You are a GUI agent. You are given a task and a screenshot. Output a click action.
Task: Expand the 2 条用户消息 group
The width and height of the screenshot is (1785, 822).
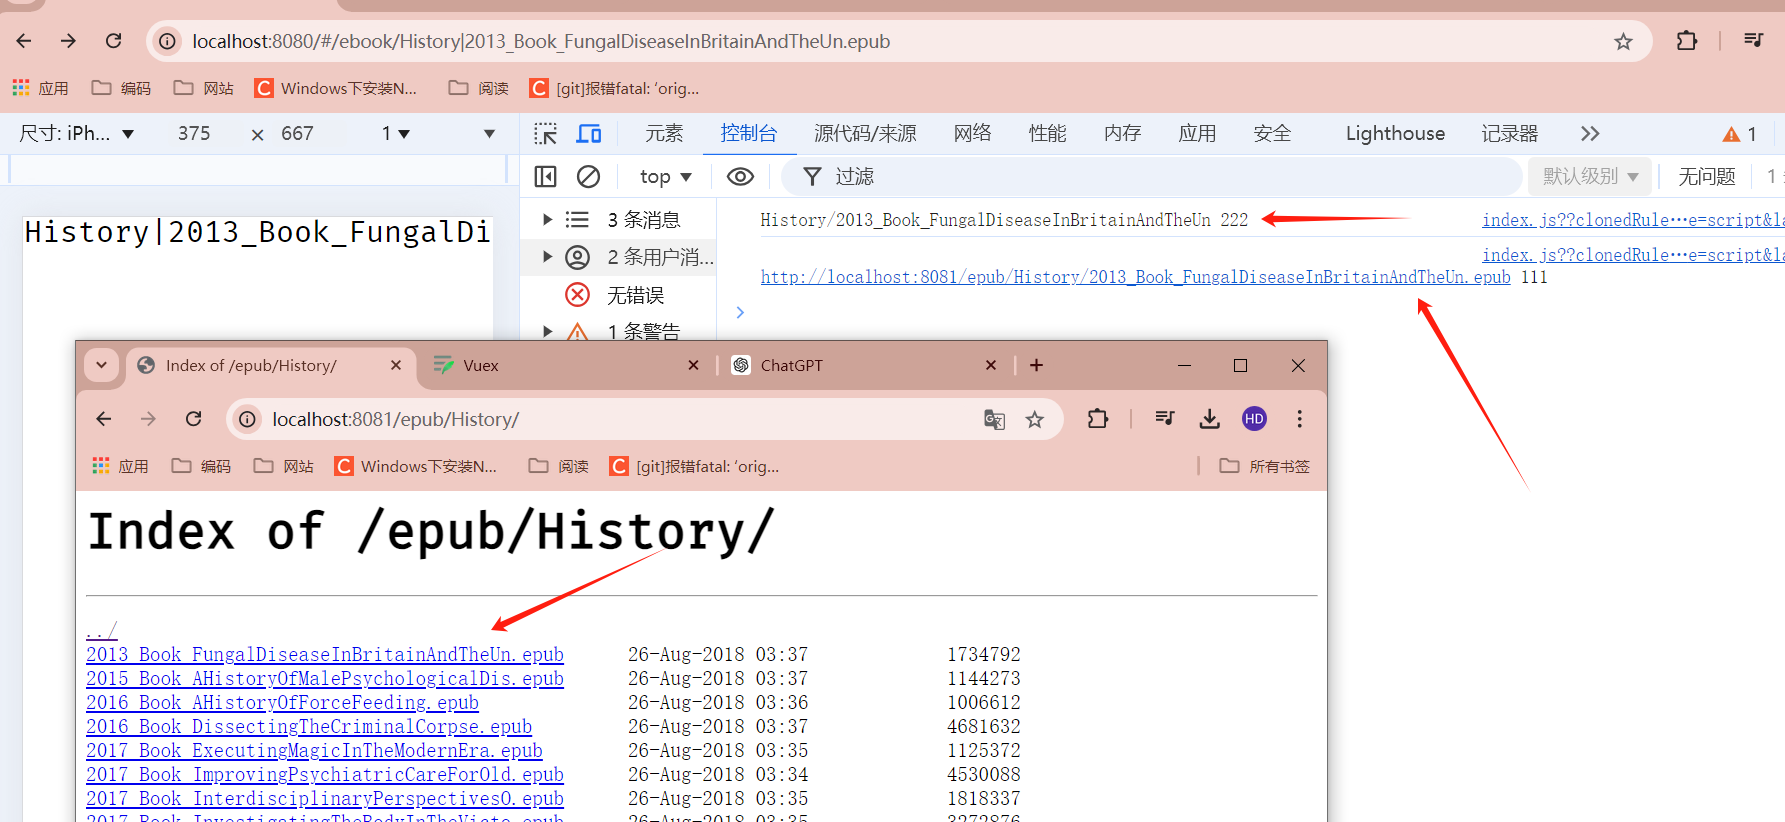[x=547, y=257]
